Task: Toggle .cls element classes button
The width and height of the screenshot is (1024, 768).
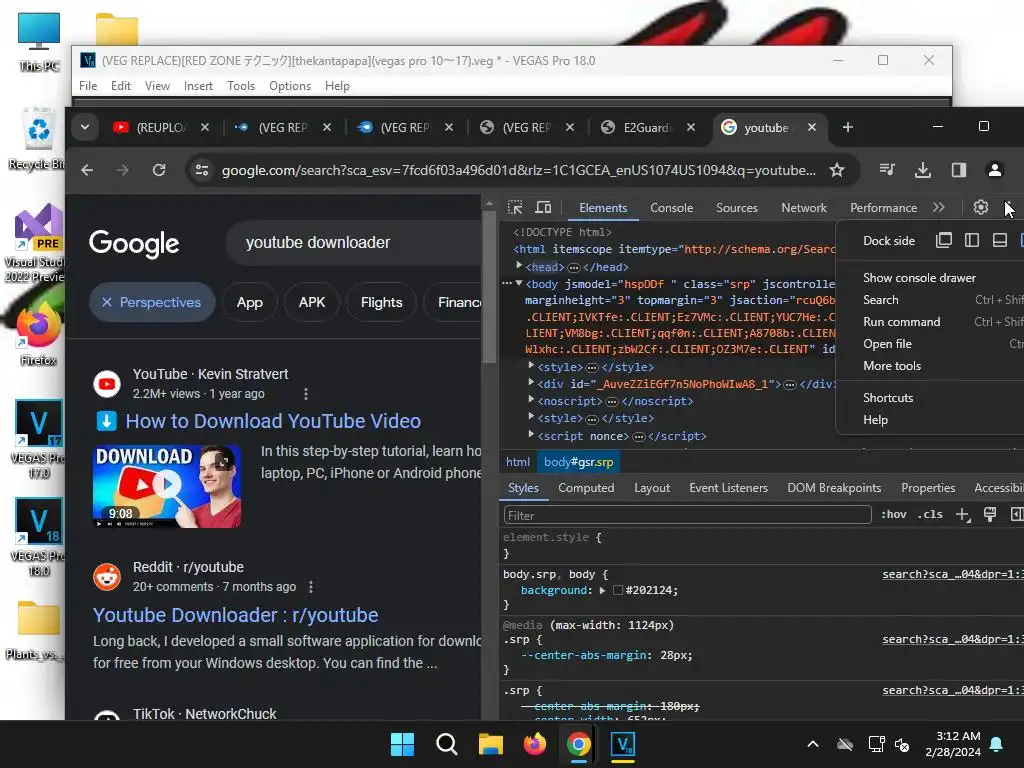Action: [x=930, y=515]
